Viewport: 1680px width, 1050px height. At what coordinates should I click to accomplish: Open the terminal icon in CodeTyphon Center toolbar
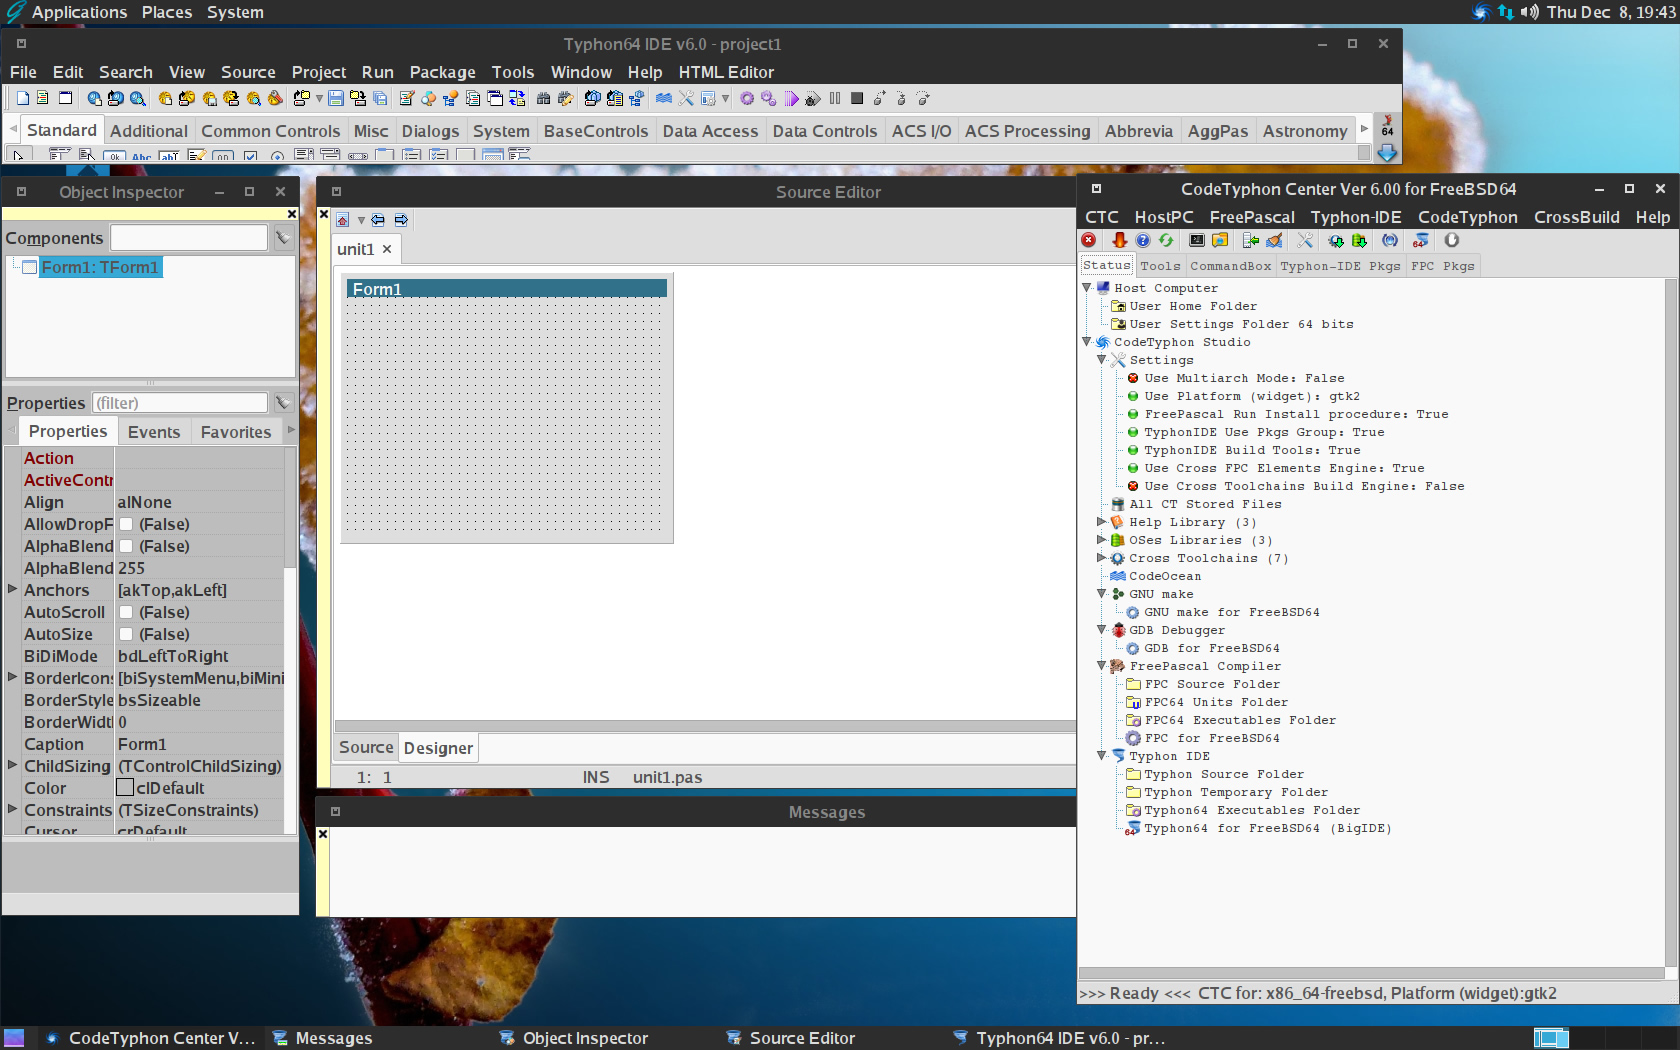1196,240
